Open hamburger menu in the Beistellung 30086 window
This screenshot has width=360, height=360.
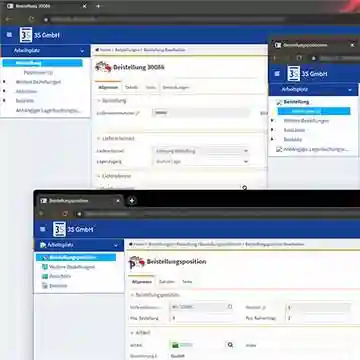[9, 35]
